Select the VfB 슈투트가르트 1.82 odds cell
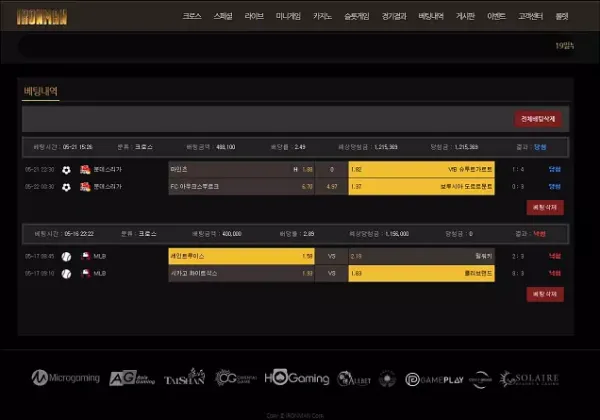 [x=421, y=169]
